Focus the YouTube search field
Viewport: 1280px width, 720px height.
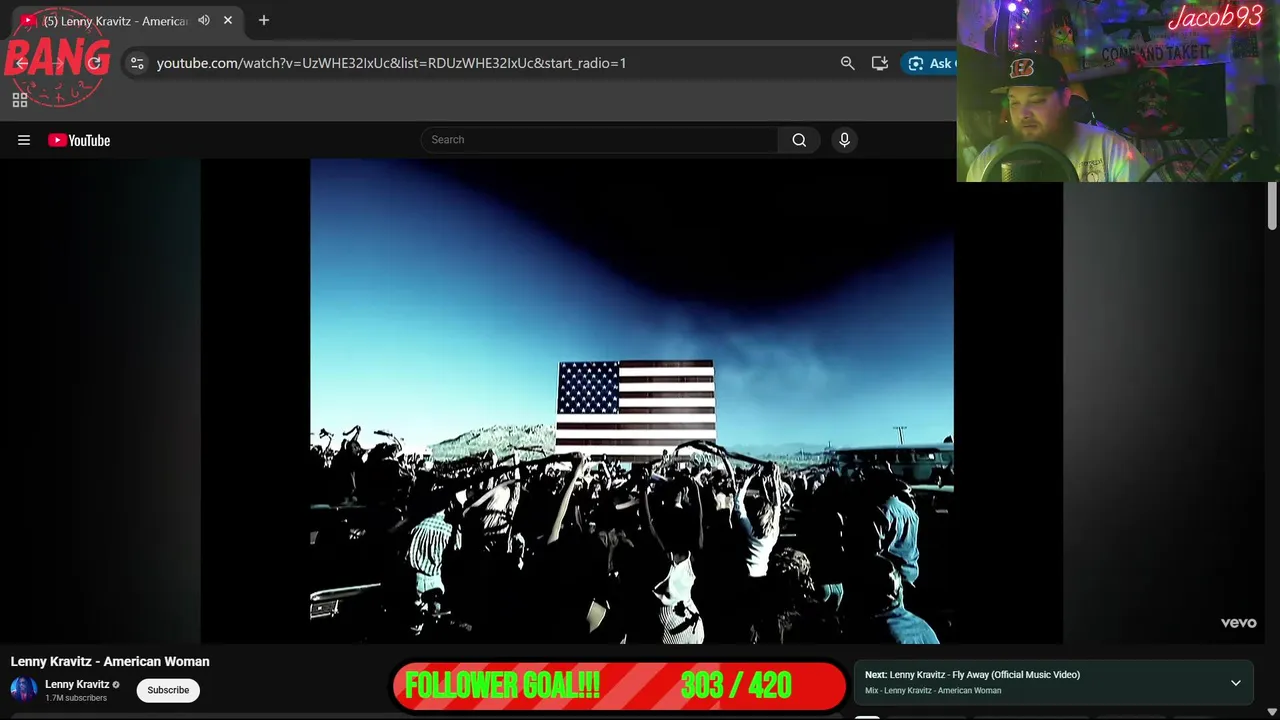(x=599, y=140)
